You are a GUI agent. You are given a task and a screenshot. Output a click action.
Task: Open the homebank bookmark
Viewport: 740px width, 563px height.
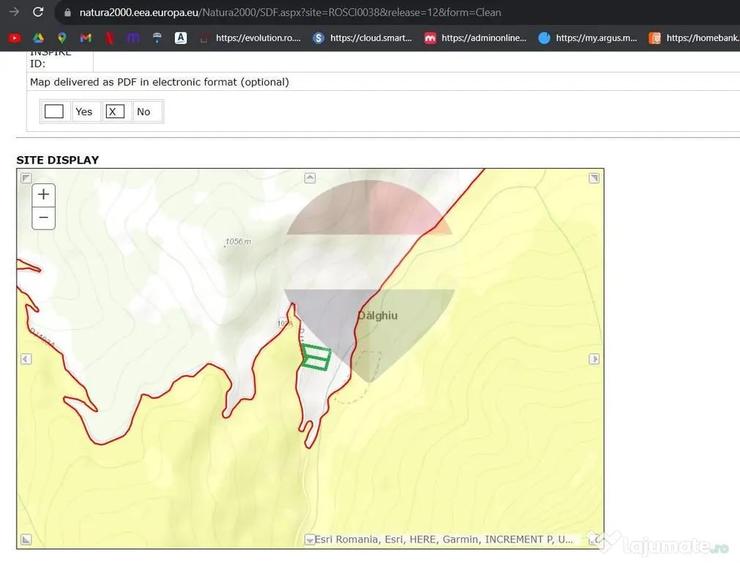click(x=694, y=38)
